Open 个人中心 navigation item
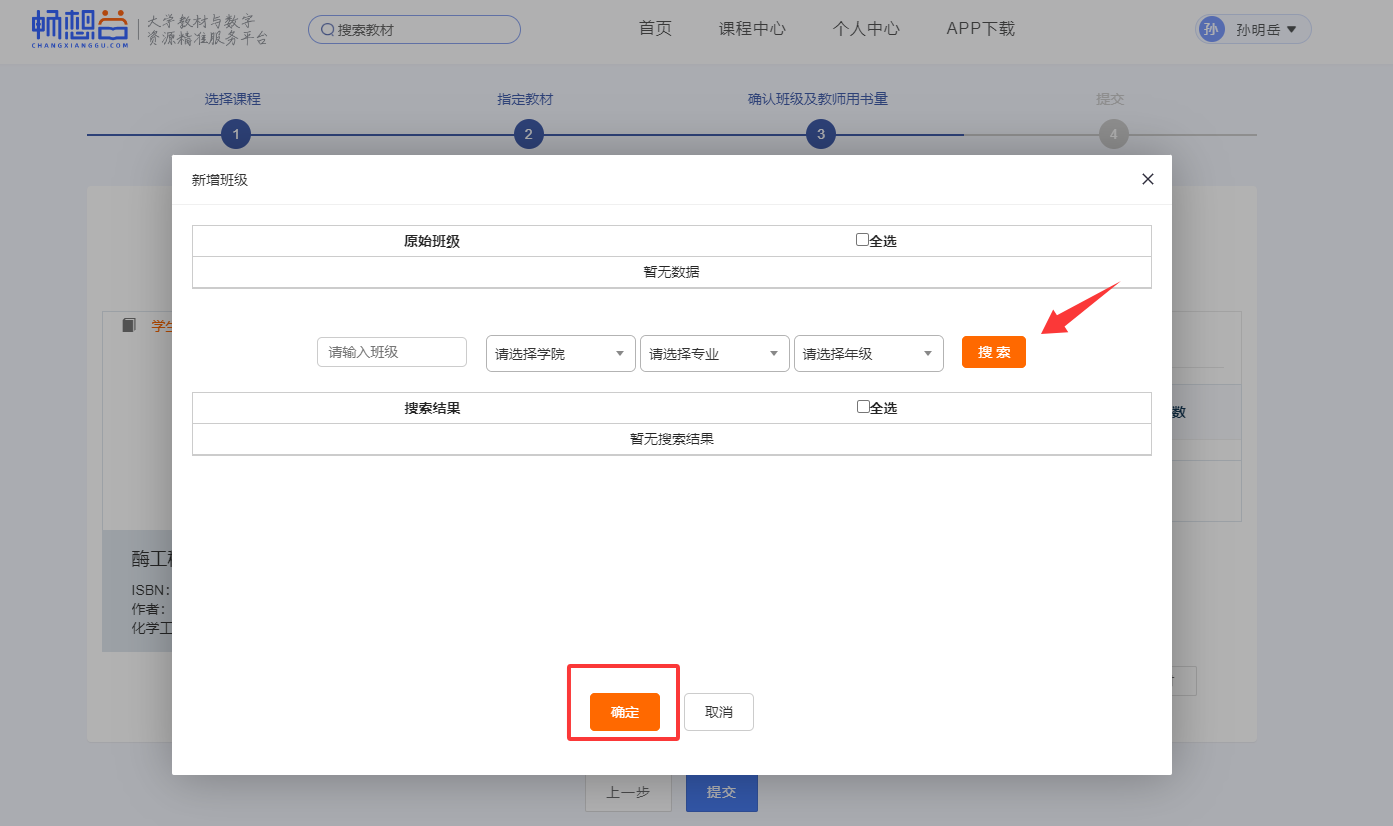This screenshot has width=1393, height=826. 866,29
